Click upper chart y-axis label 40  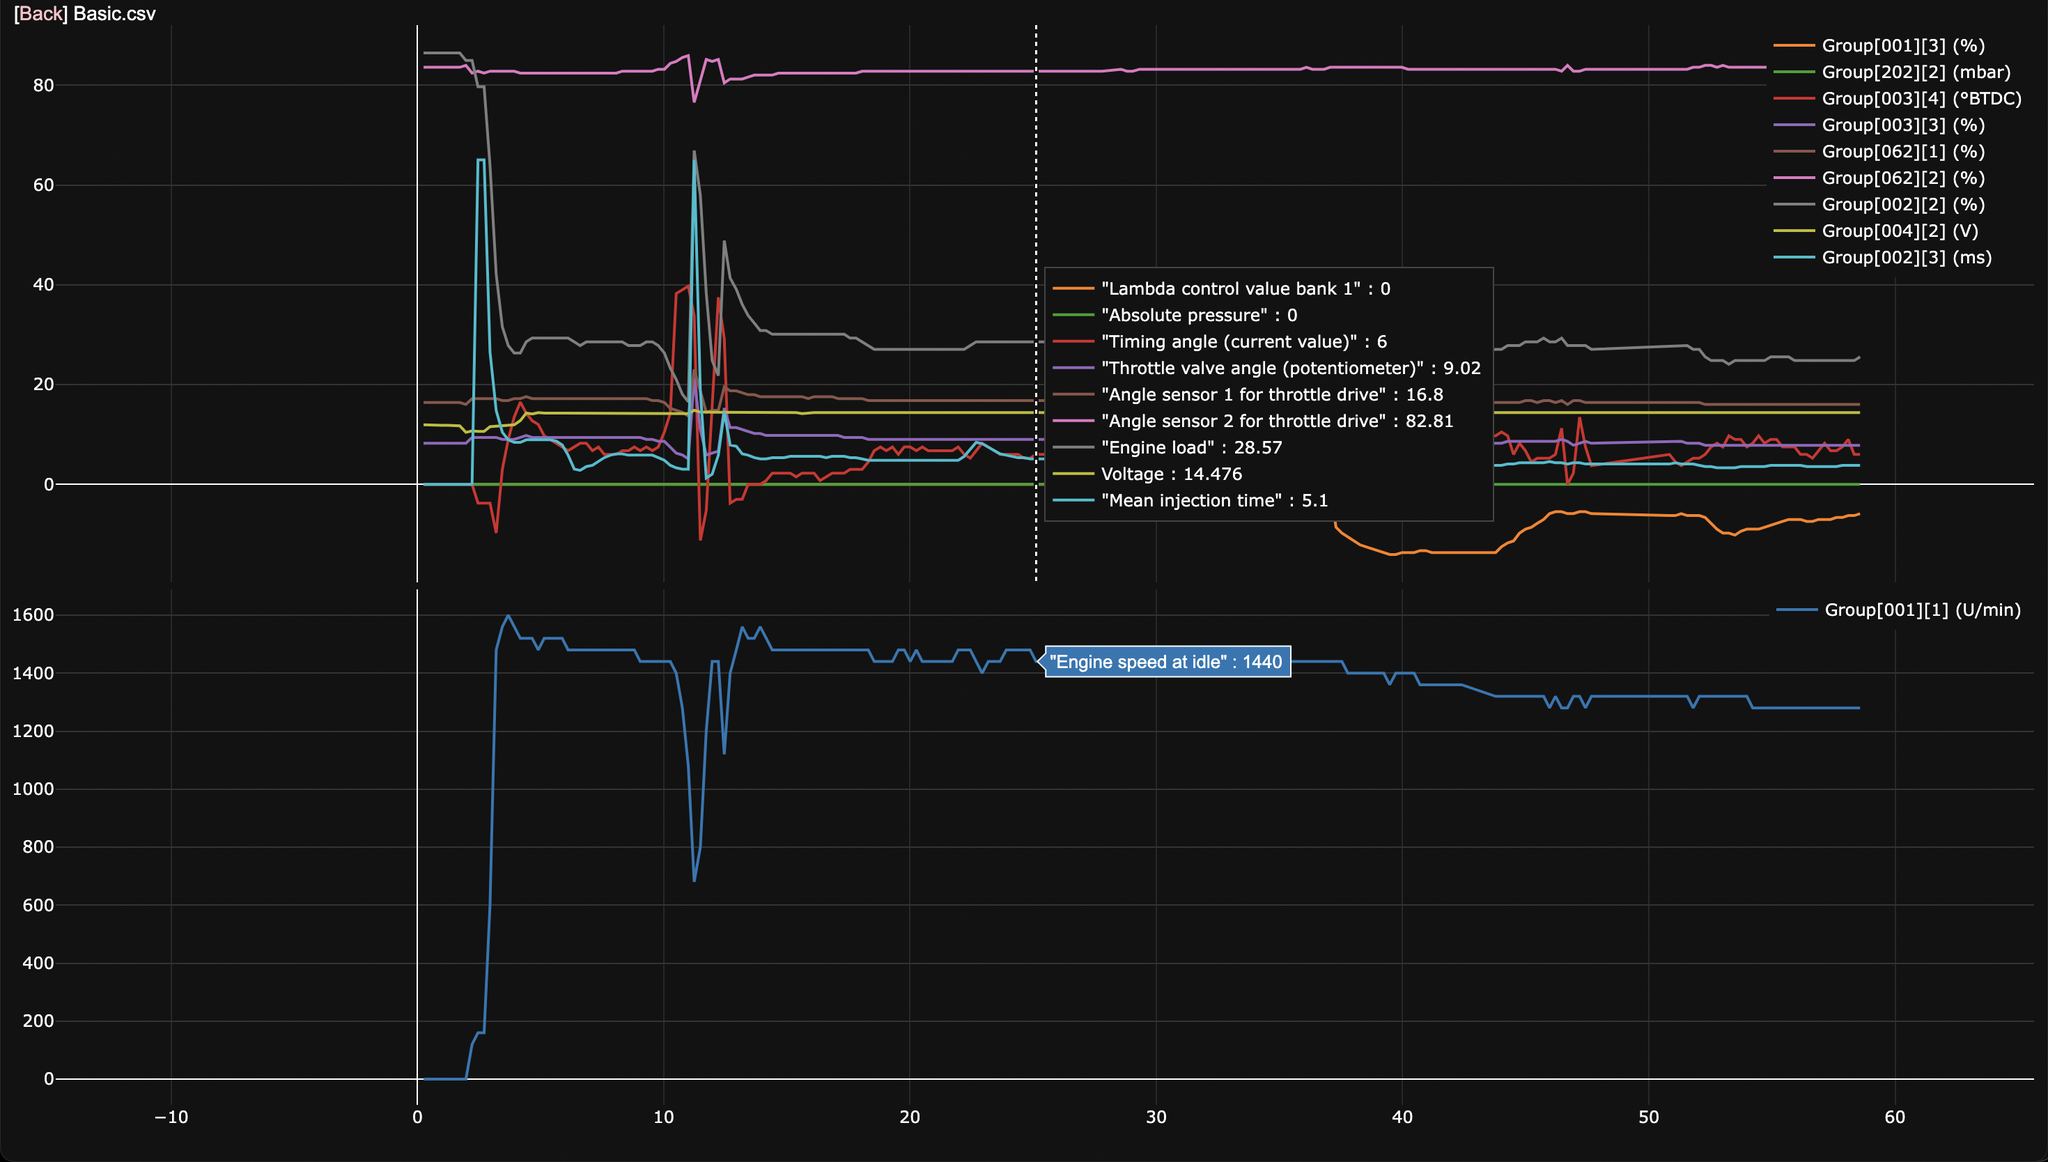[x=42, y=285]
